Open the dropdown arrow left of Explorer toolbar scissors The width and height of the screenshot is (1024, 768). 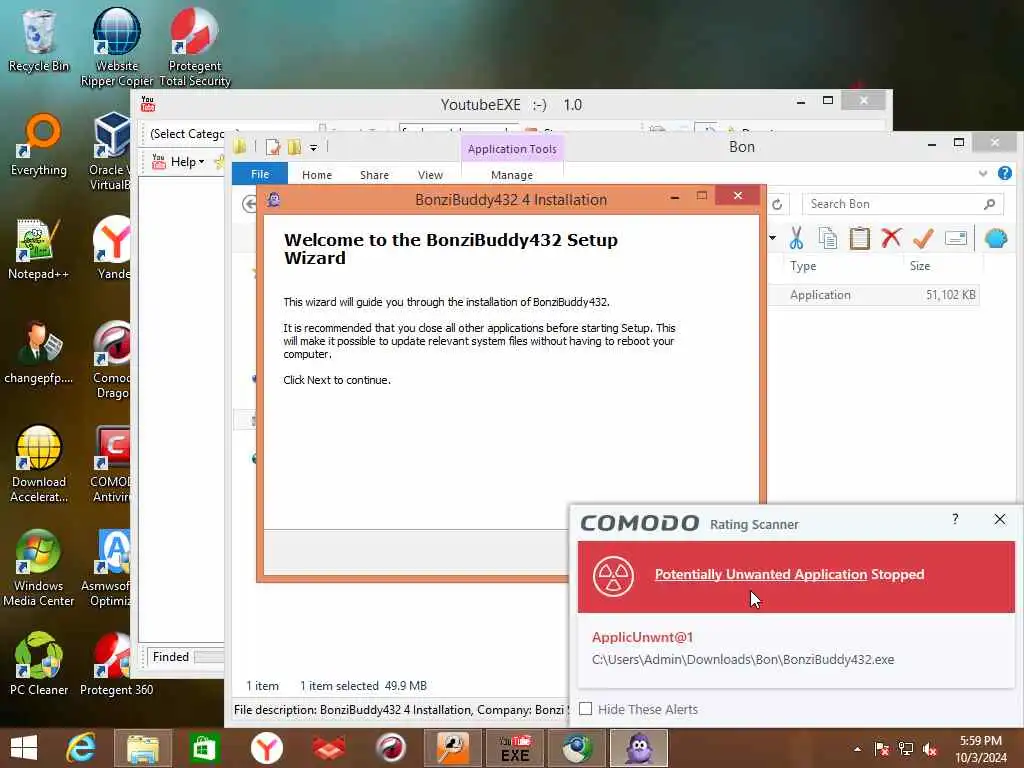(773, 238)
